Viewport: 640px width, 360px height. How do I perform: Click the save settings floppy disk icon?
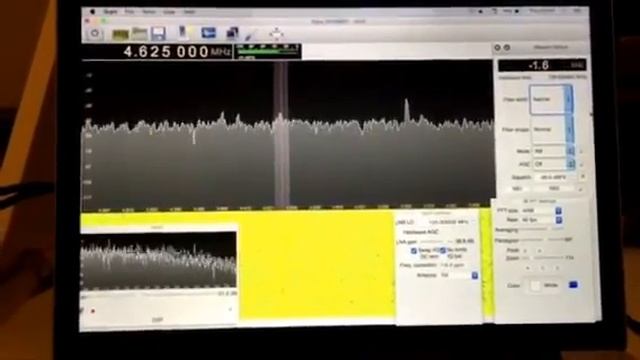tap(158, 33)
